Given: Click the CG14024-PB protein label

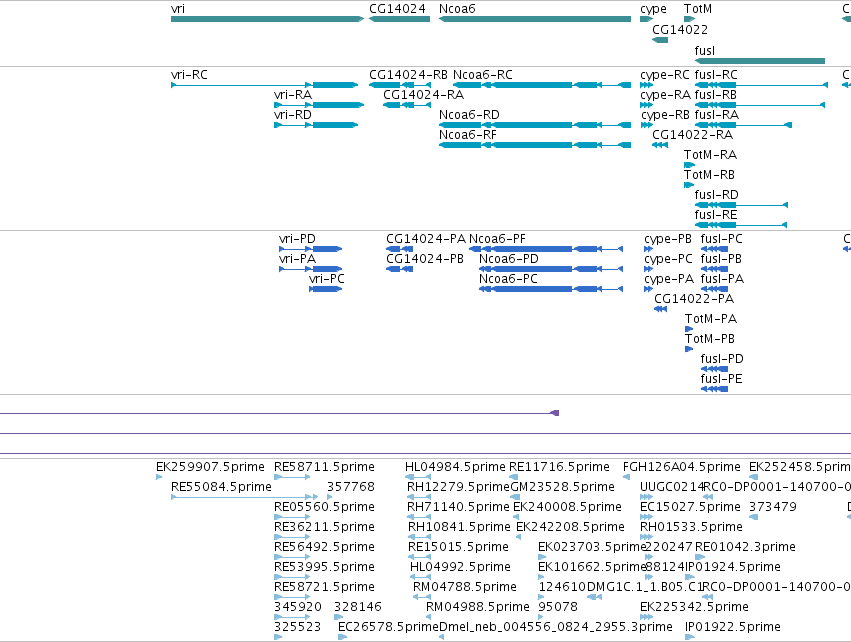Looking at the screenshot, I should tap(425, 259).
